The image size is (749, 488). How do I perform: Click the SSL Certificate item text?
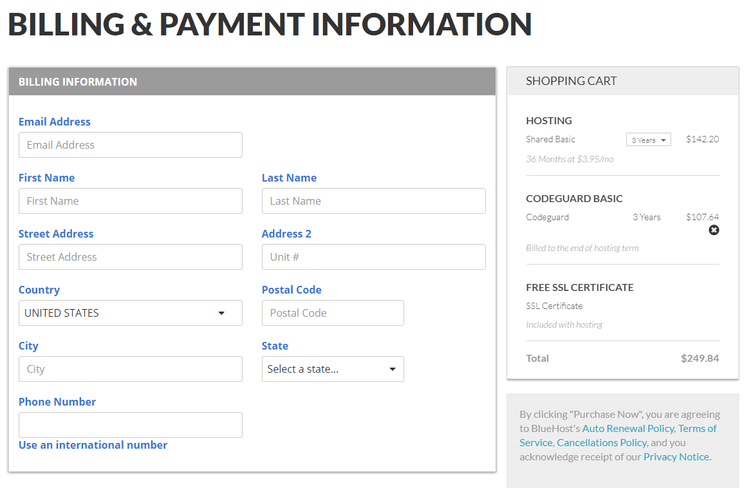coord(554,306)
